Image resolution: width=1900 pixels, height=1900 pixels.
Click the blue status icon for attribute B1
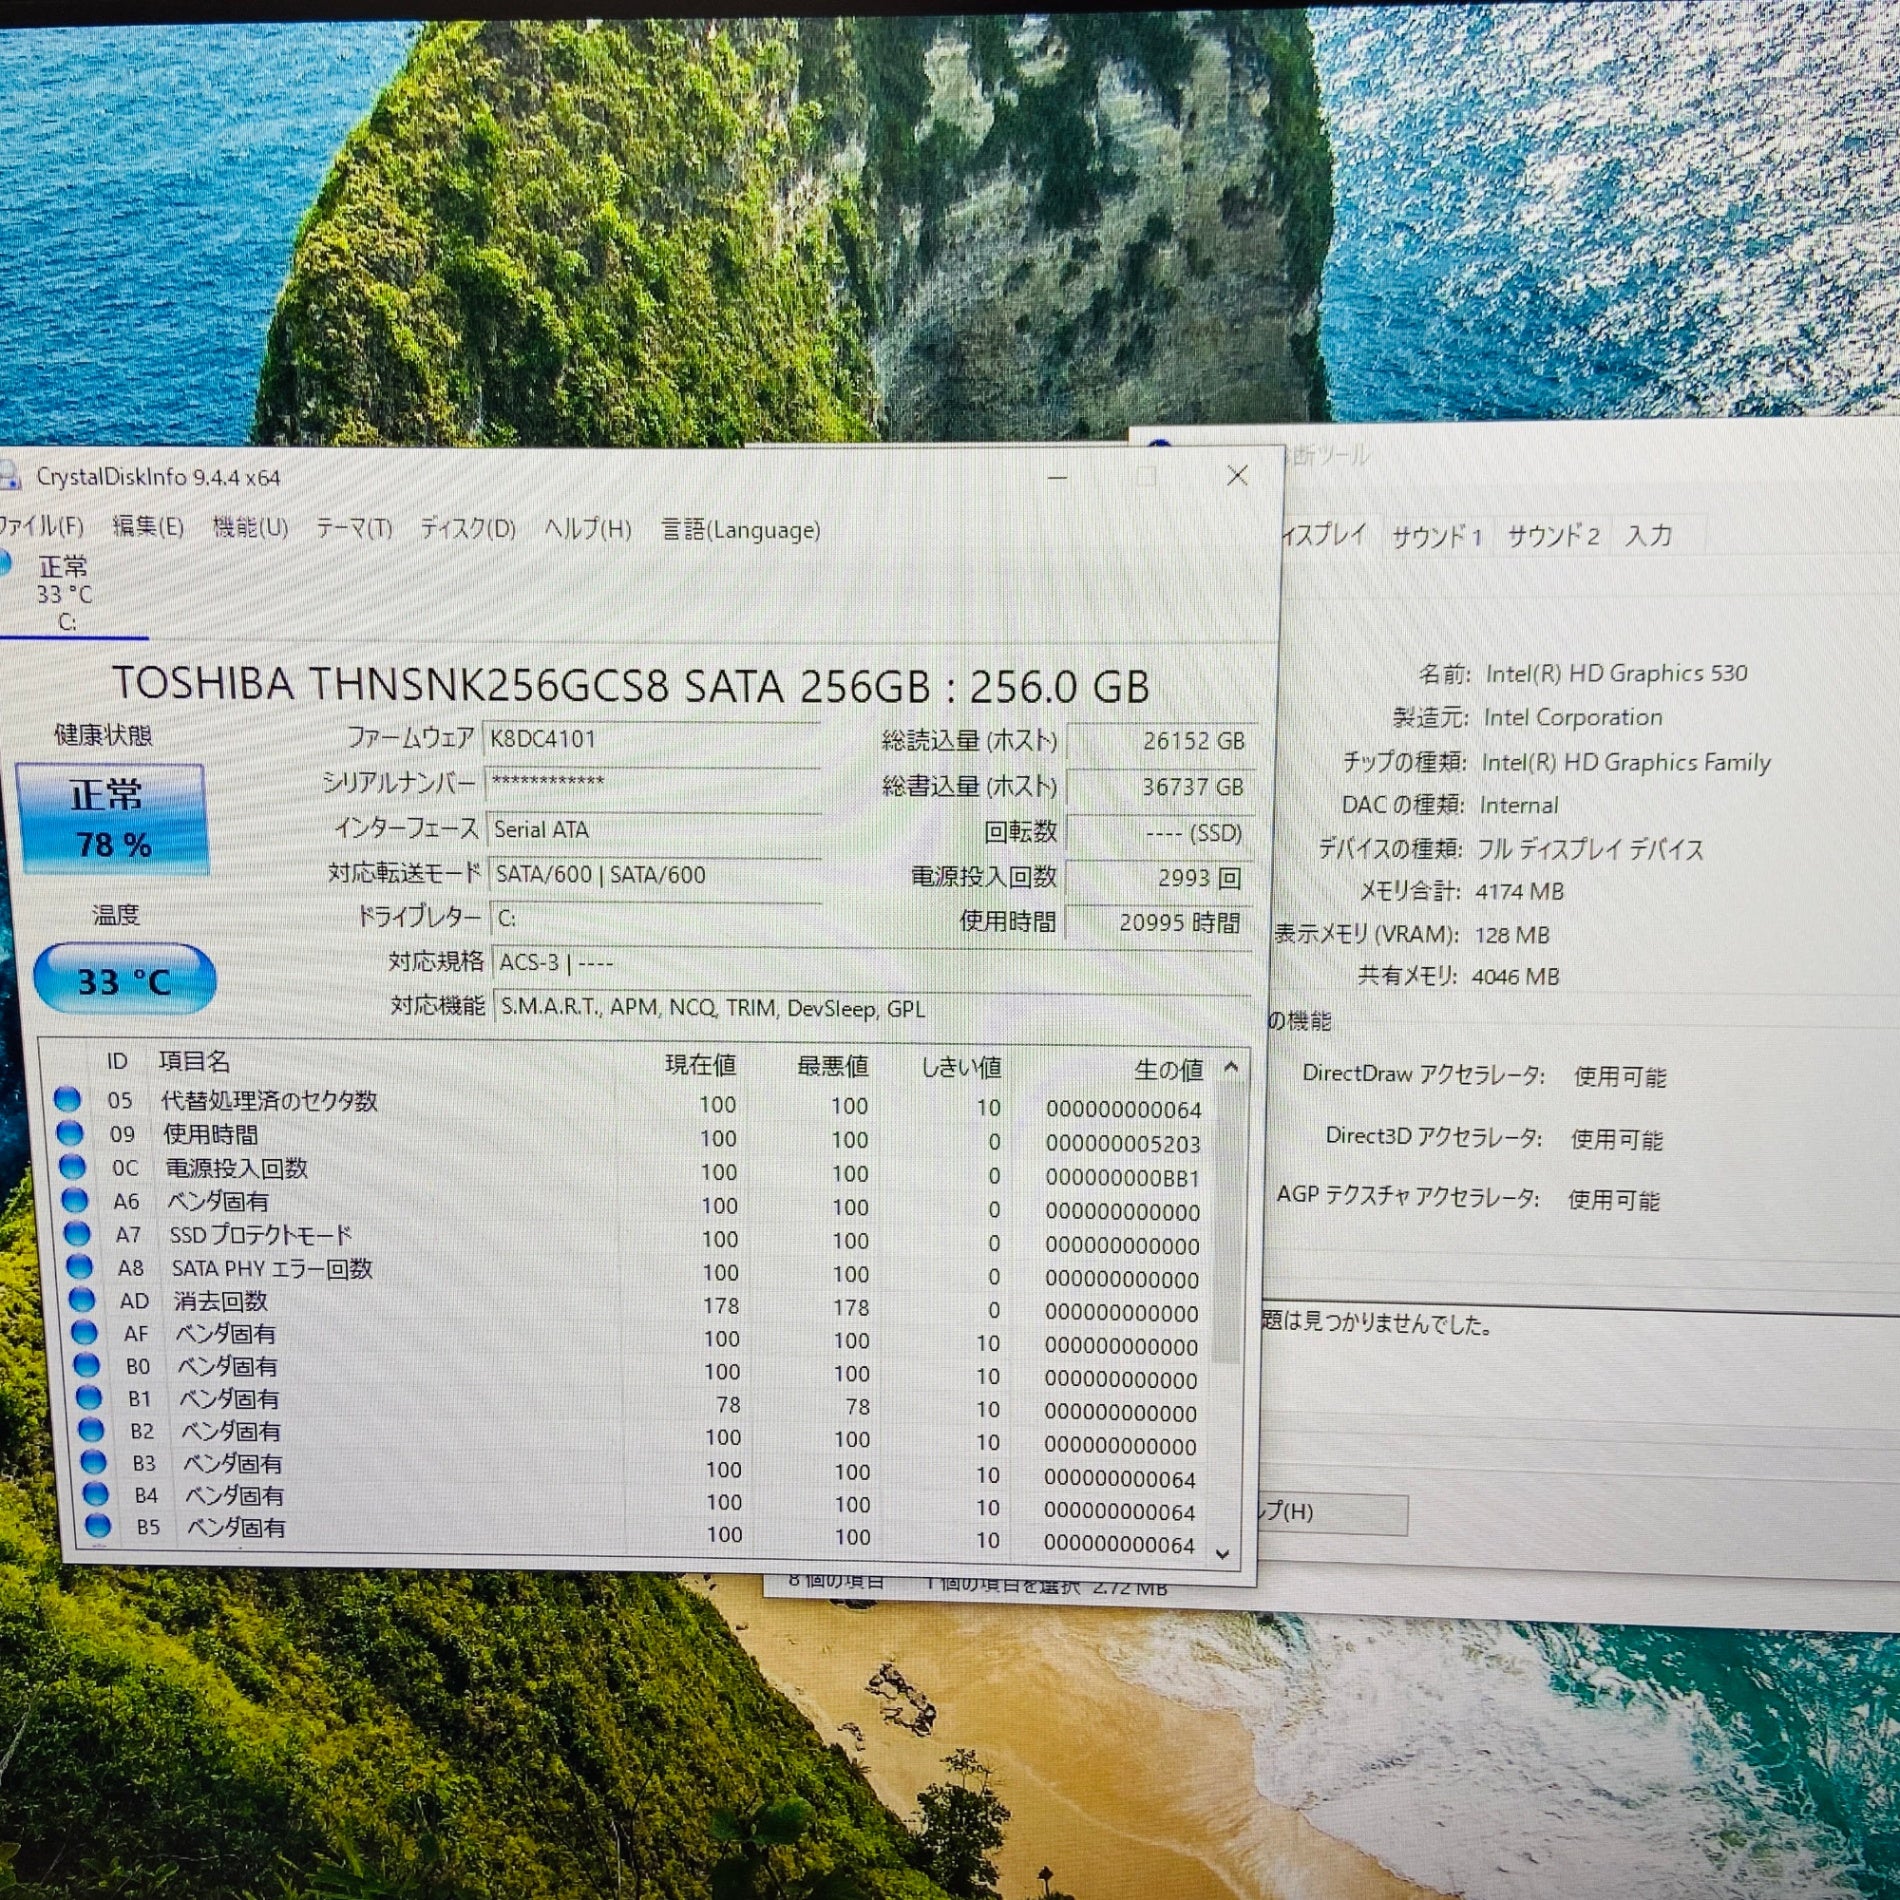[89, 1397]
